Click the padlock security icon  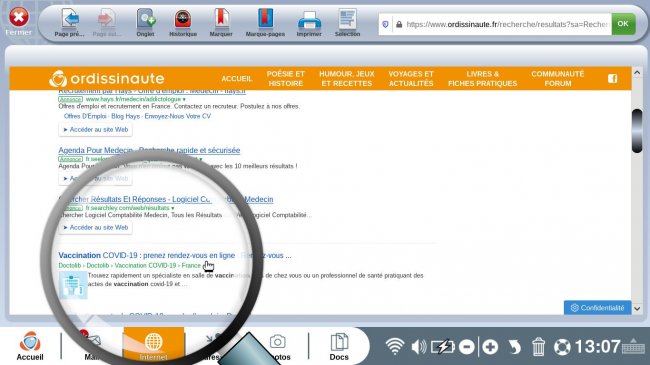[x=399, y=24]
